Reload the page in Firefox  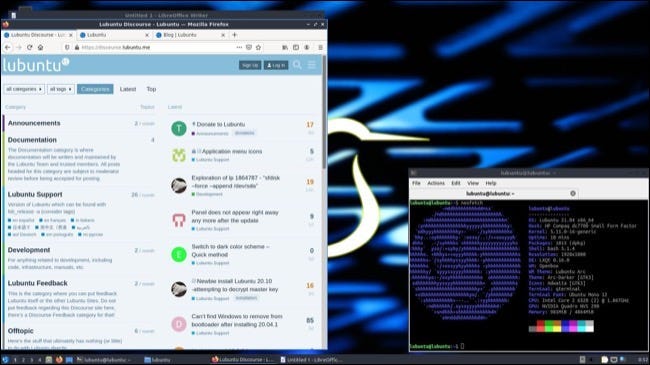tap(29, 47)
